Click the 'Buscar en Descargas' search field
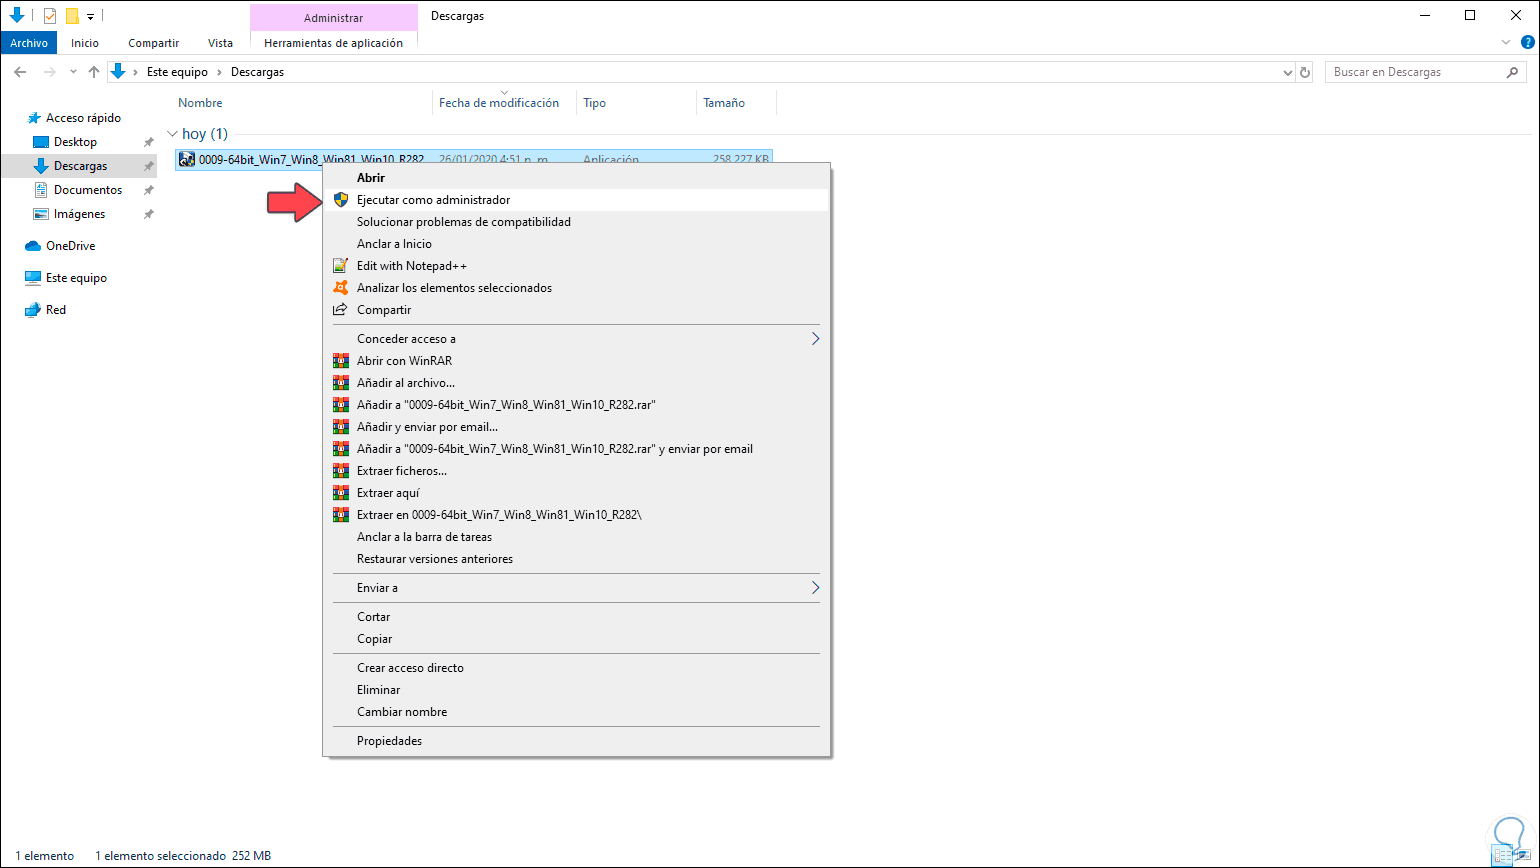The height and width of the screenshot is (868, 1540). click(x=1415, y=72)
